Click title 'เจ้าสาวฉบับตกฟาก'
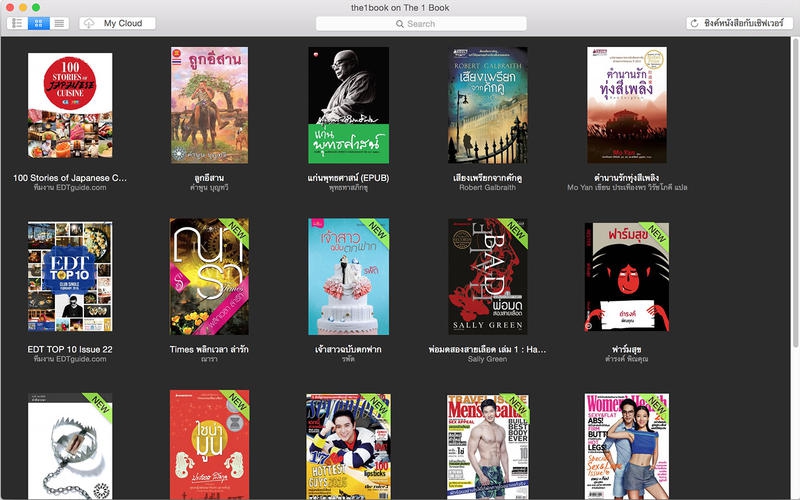Image resolution: width=800 pixels, height=500 pixels. pyautogui.click(x=348, y=349)
